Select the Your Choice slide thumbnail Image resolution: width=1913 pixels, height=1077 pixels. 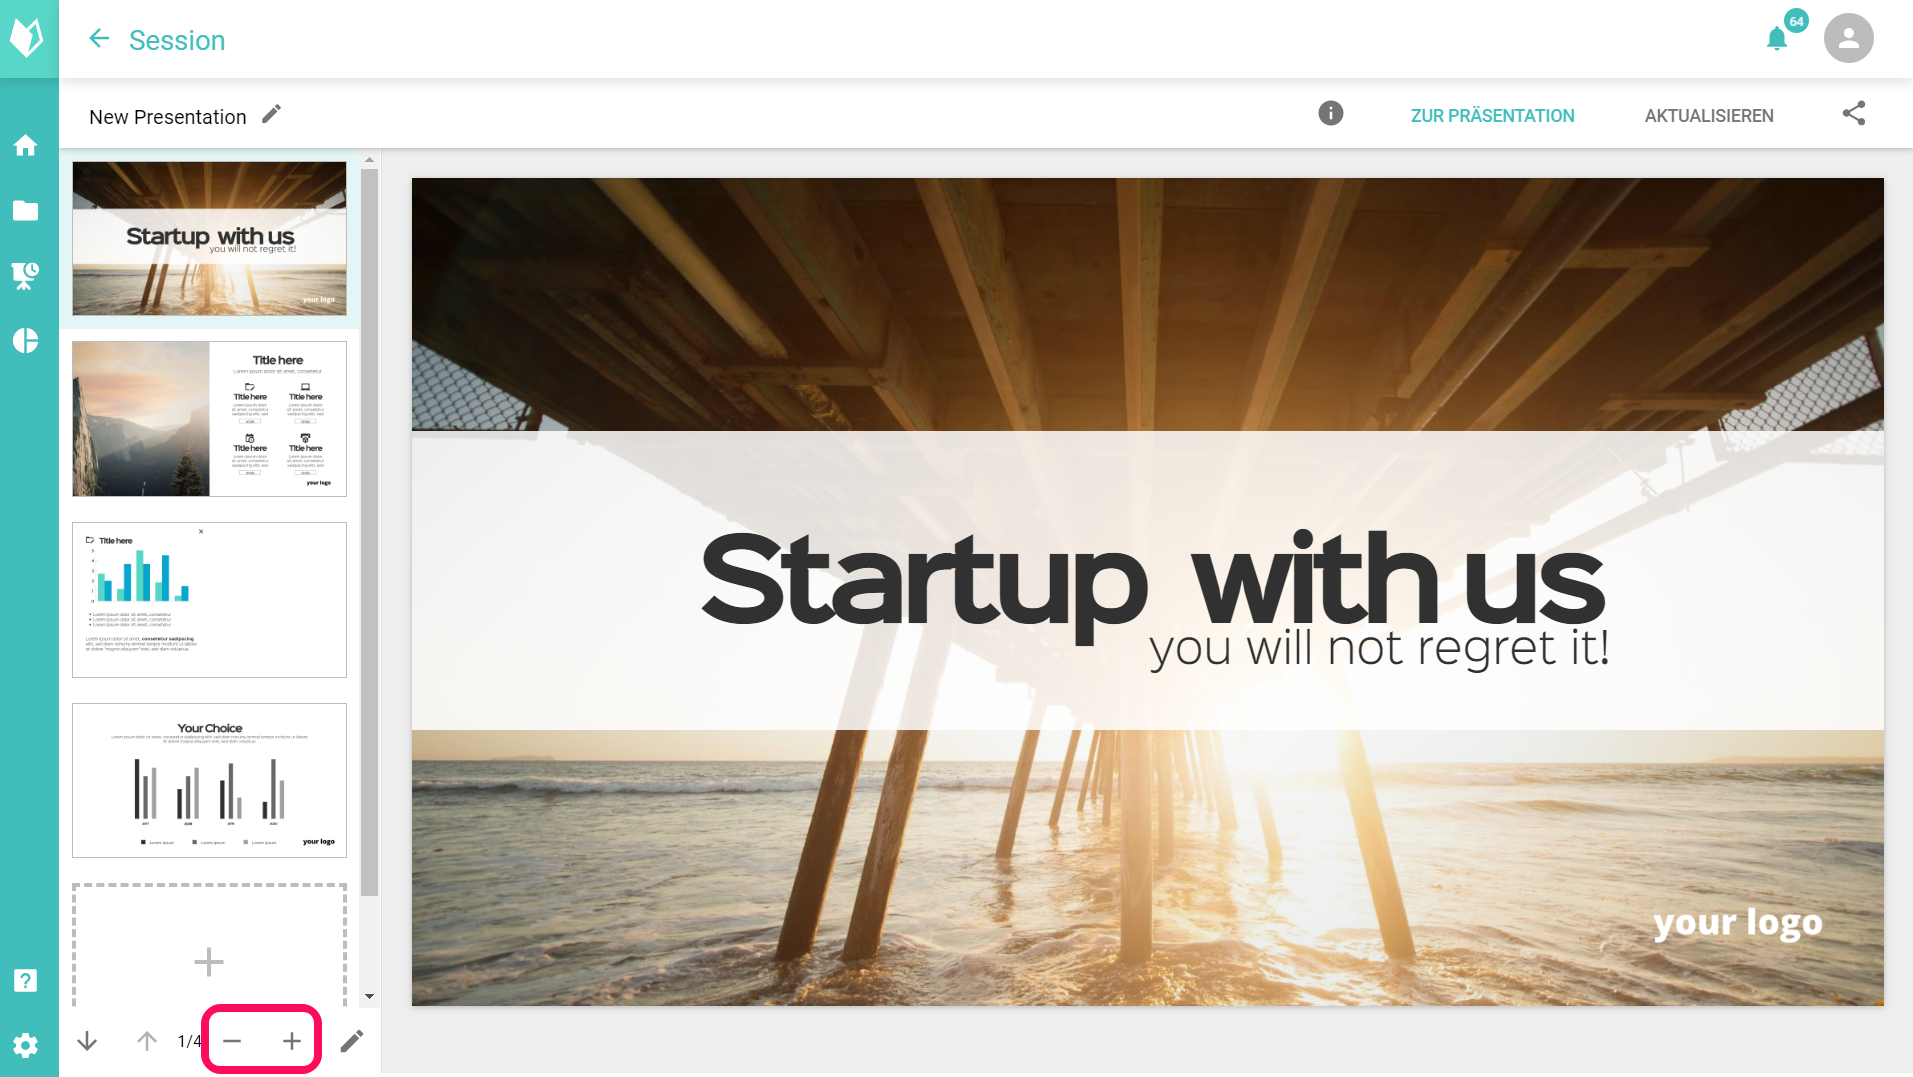[209, 780]
